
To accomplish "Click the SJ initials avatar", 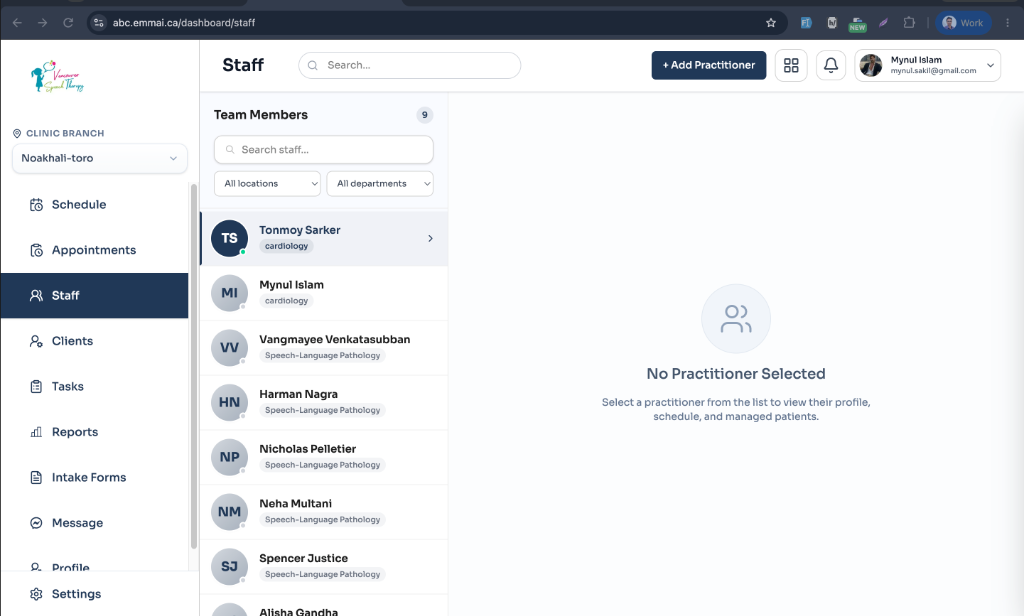I will (x=229, y=566).
